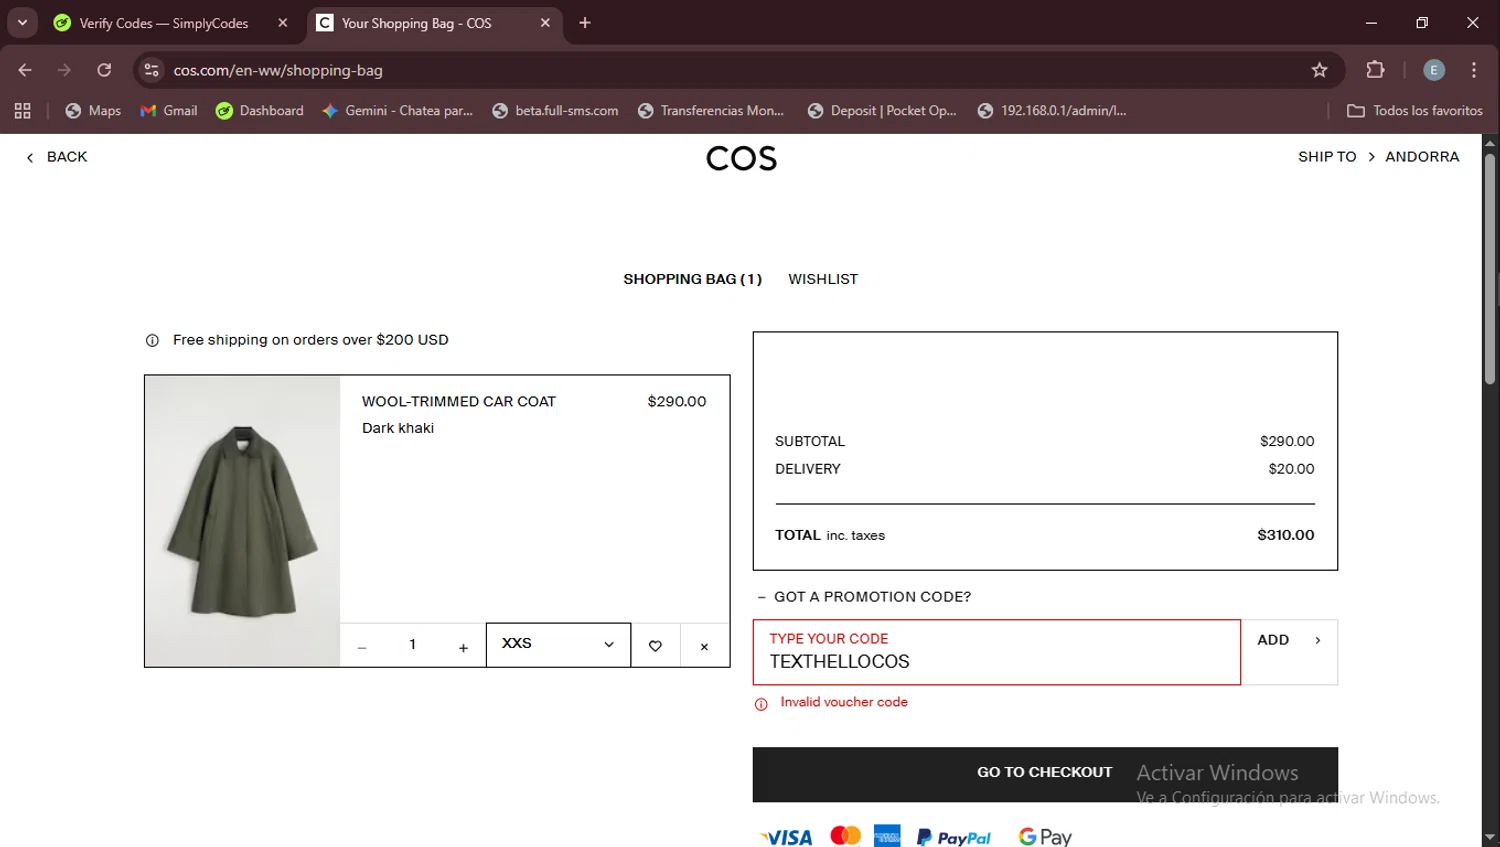The image size is (1500, 847).
Task: Add coat to wishlist with heart icon
Action: click(655, 646)
